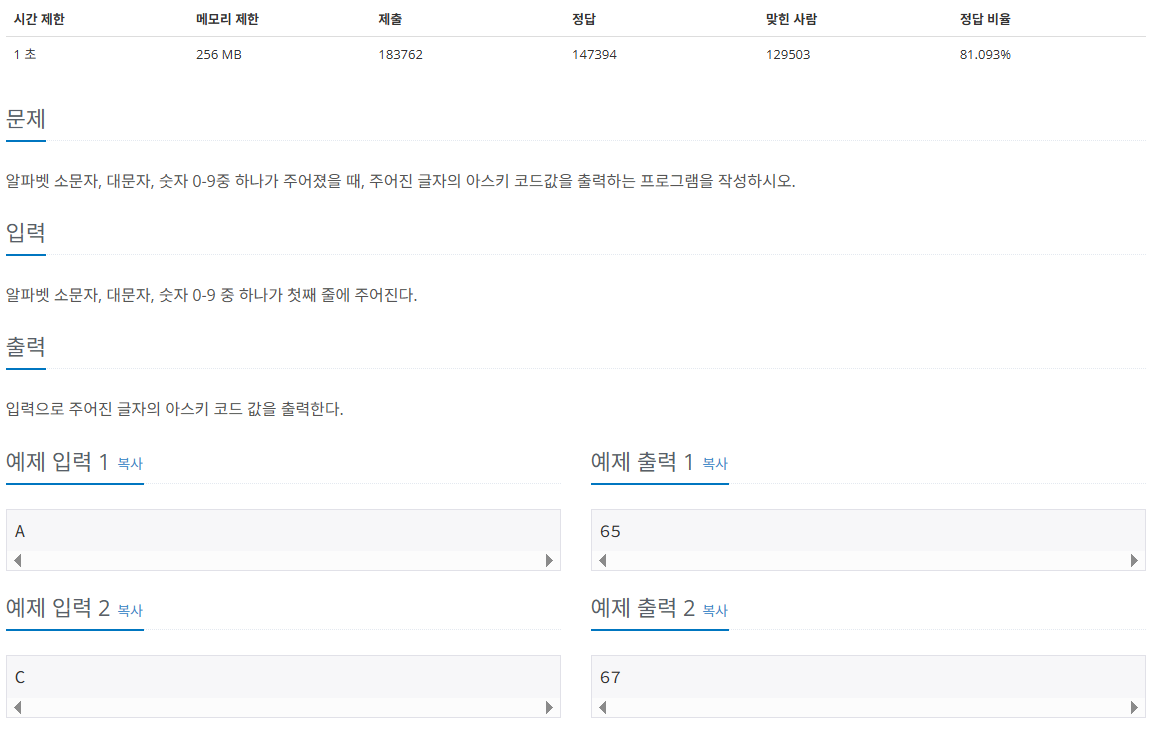
Task: Click the 출력 section heading
Action: pyautogui.click(x=25, y=347)
